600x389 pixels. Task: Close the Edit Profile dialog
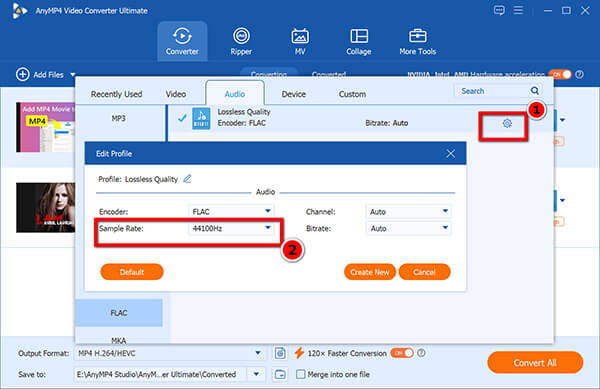451,153
